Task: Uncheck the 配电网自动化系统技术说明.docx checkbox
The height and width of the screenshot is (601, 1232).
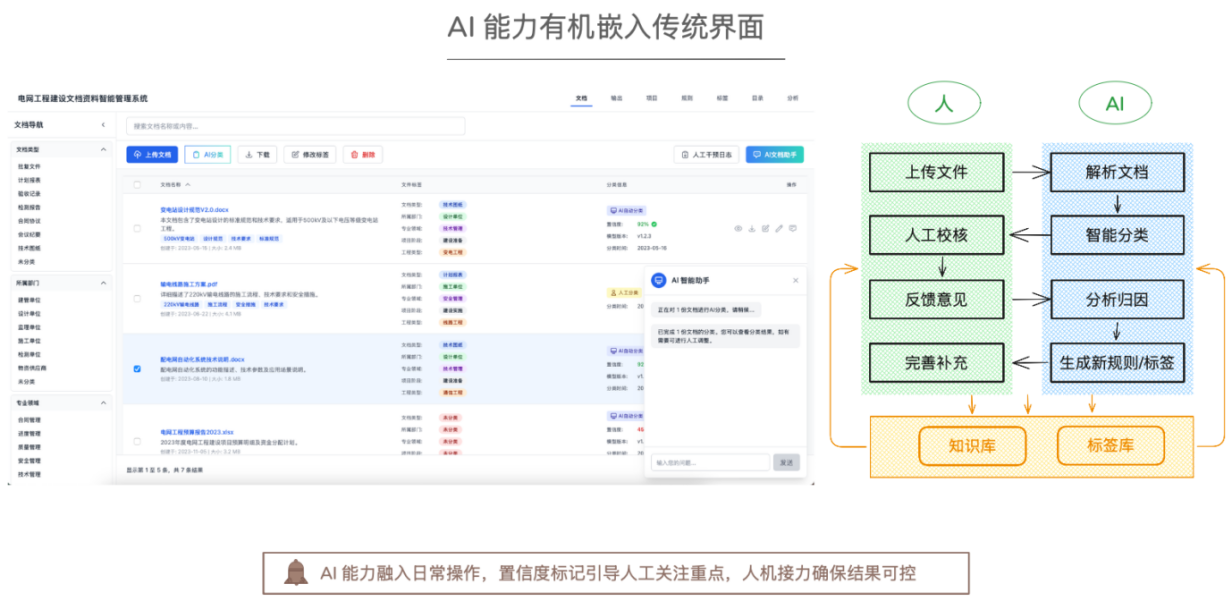Action: pos(137,368)
